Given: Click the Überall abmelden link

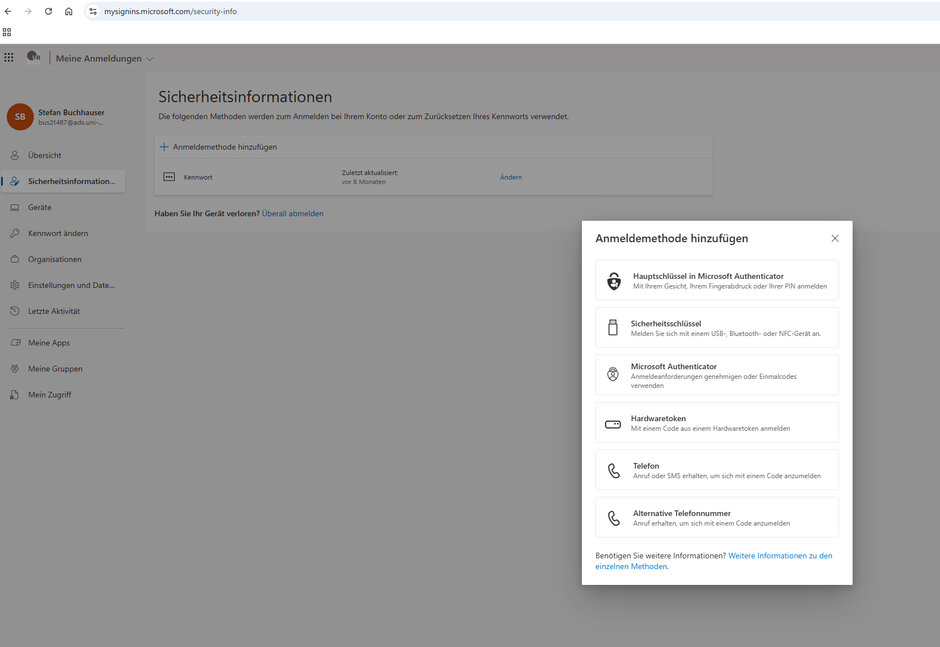Looking at the screenshot, I should coord(292,213).
